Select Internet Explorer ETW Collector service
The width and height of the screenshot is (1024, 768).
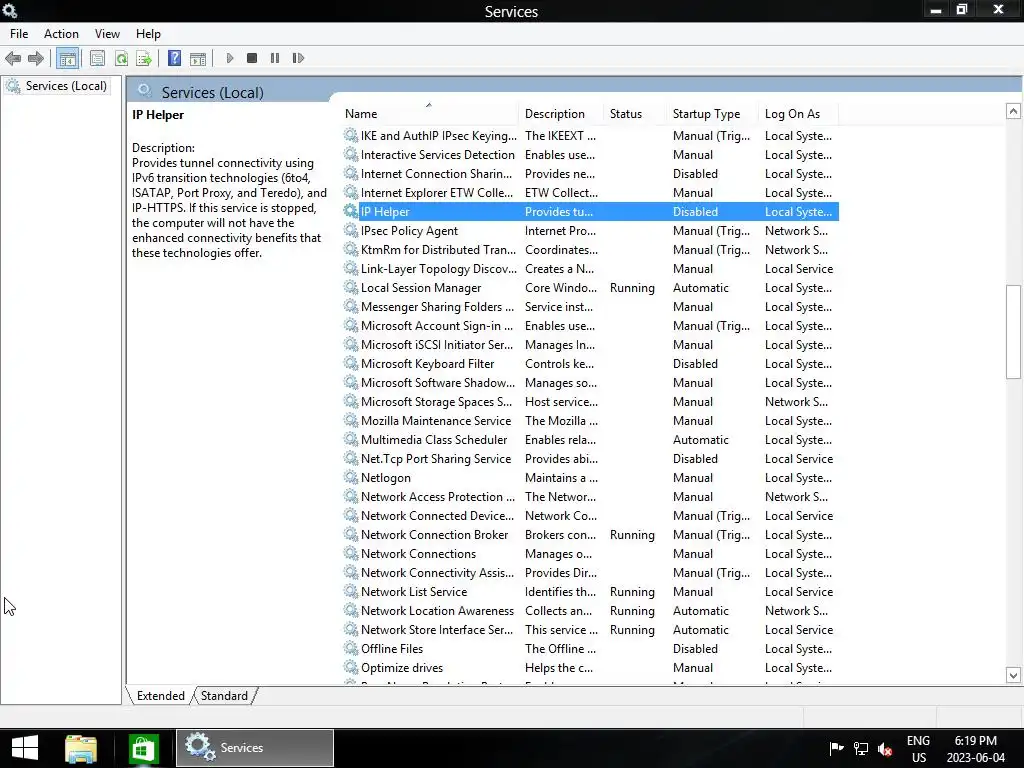pos(590,193)
